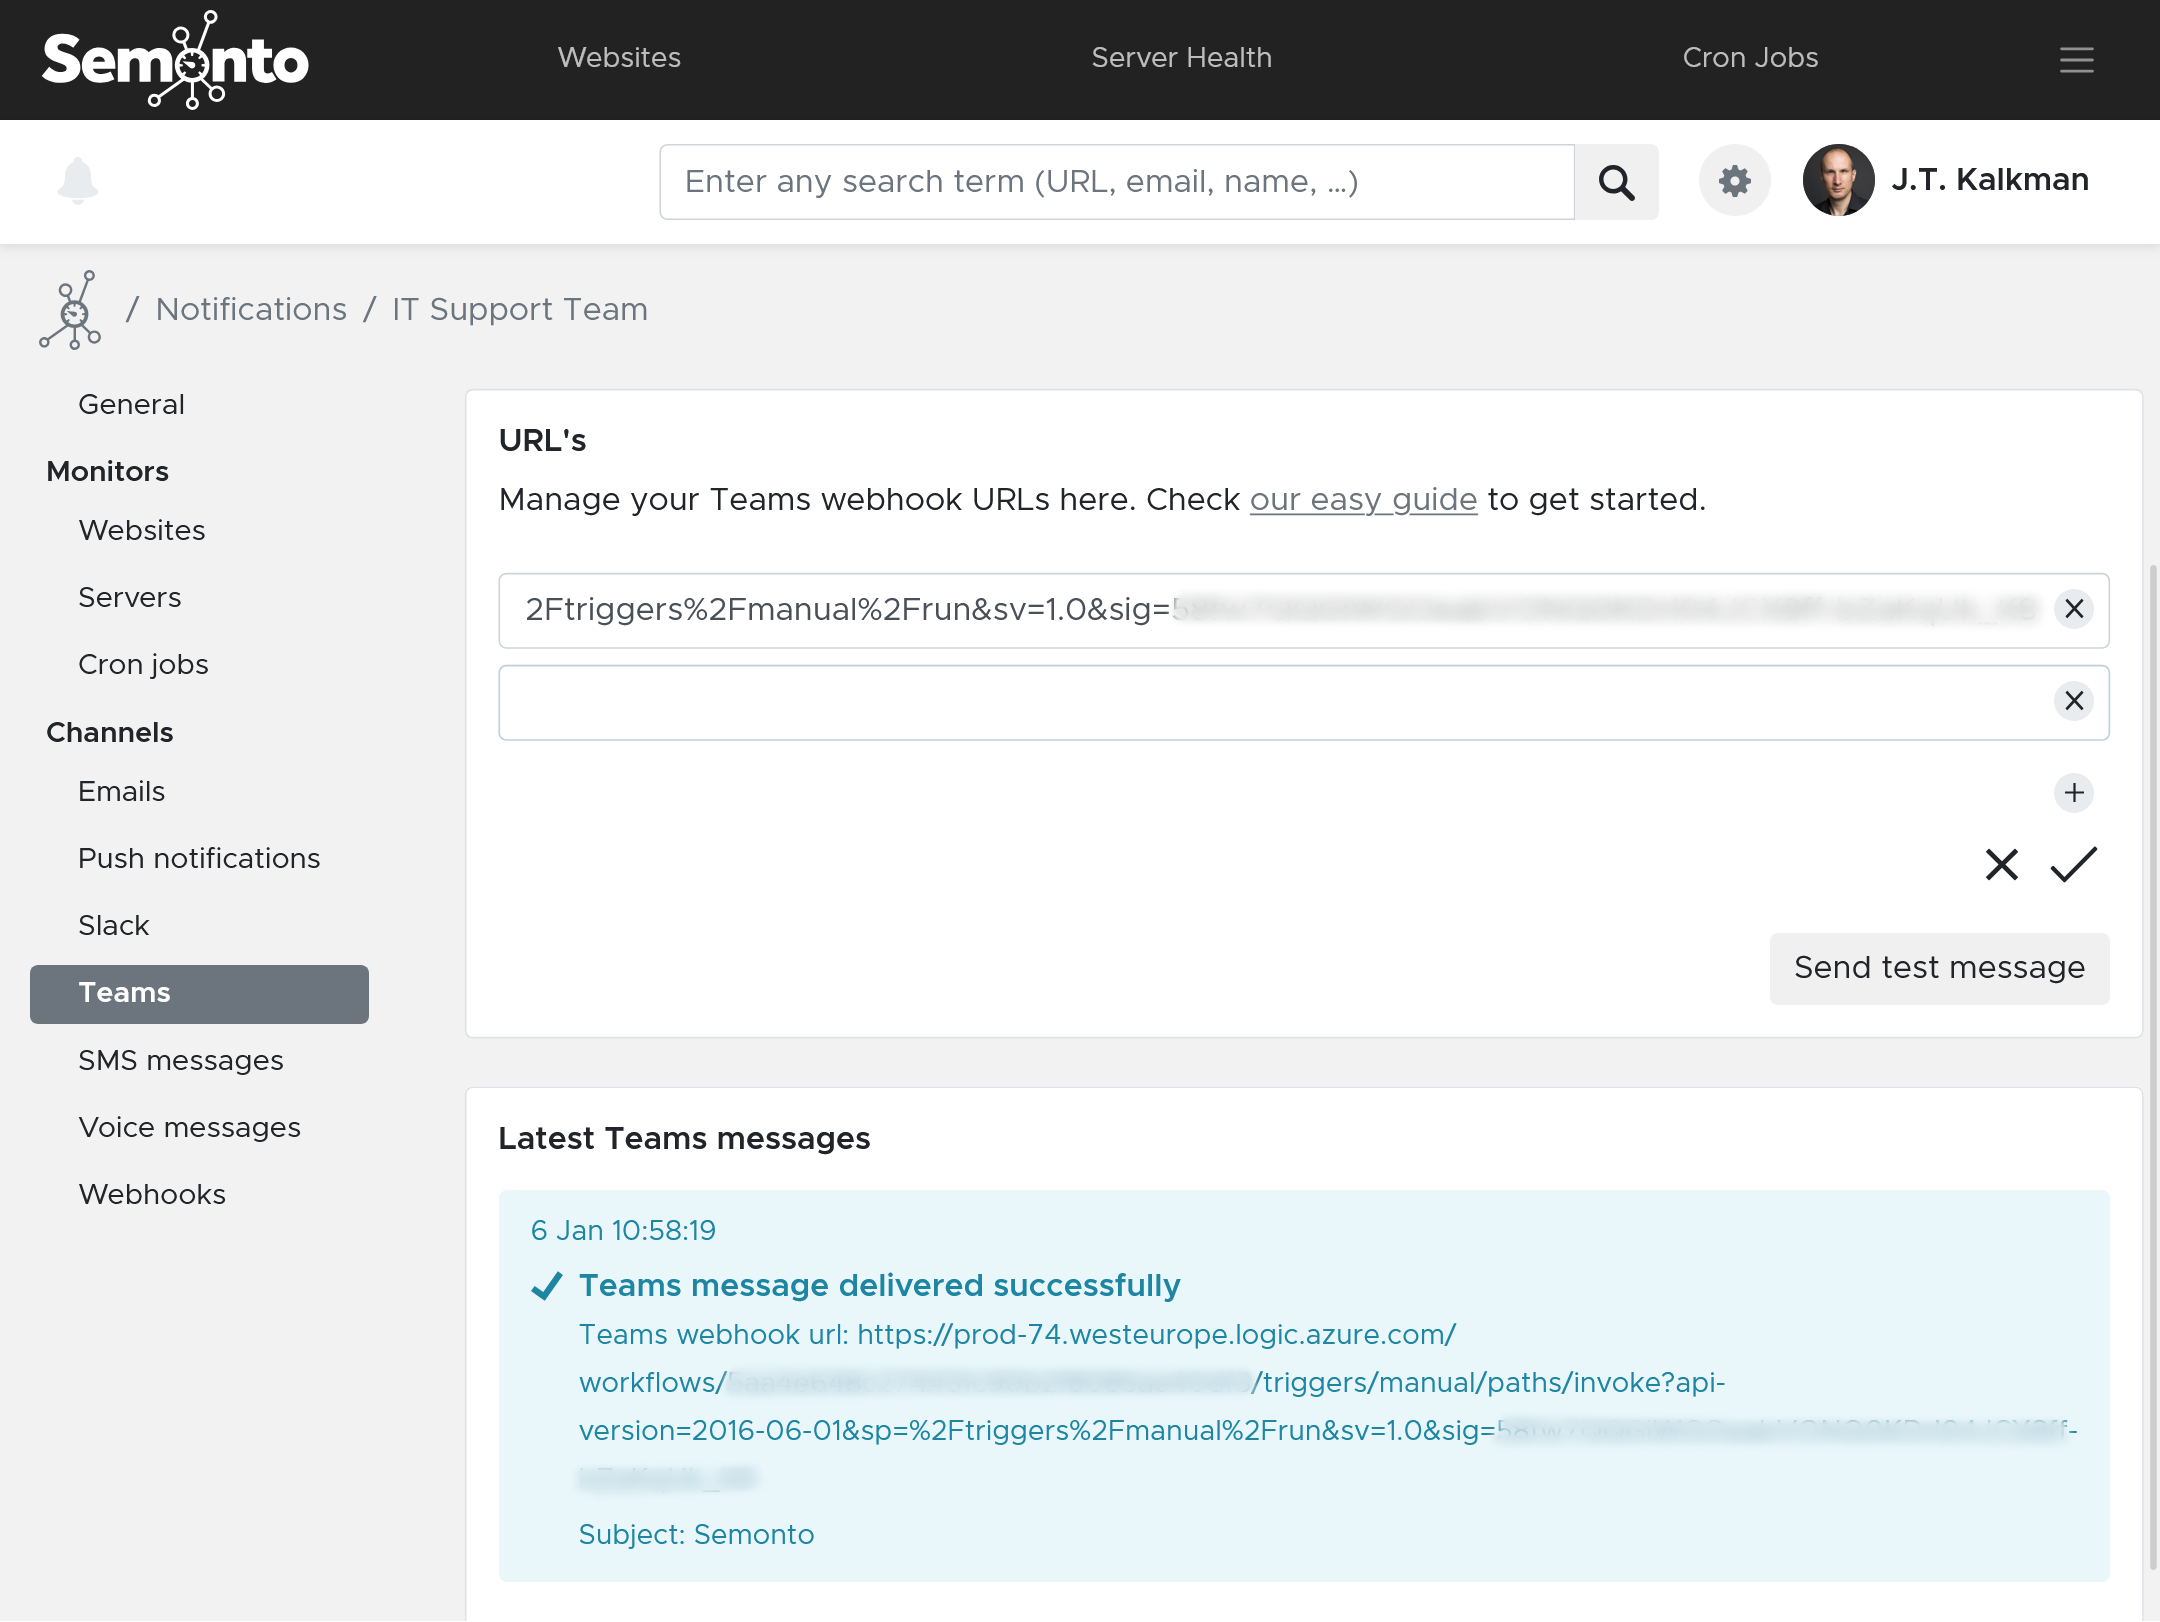Click the 'Latest Teams messages' heading
2160x1622 pixels.
coord(684,1139)
